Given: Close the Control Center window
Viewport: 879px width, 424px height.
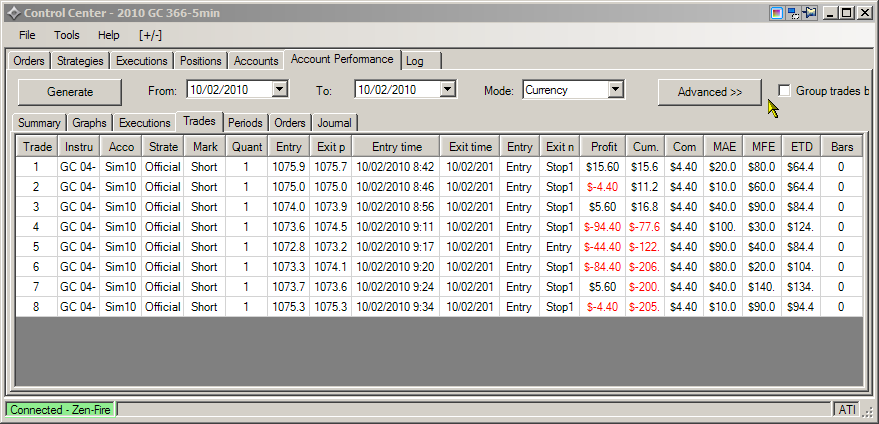Looking at the screenshot, I should (864, 12).
